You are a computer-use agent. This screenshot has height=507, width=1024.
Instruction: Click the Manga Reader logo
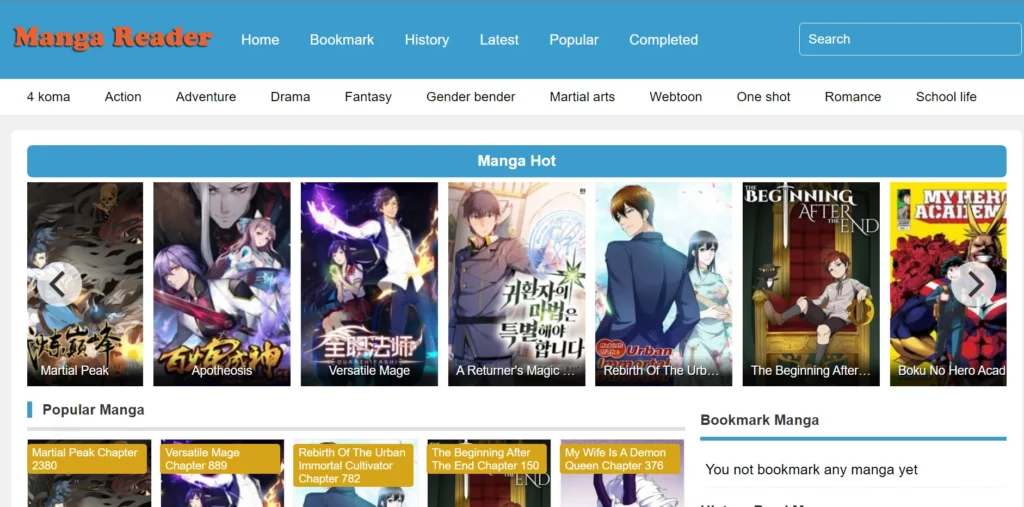pos(113,39)
